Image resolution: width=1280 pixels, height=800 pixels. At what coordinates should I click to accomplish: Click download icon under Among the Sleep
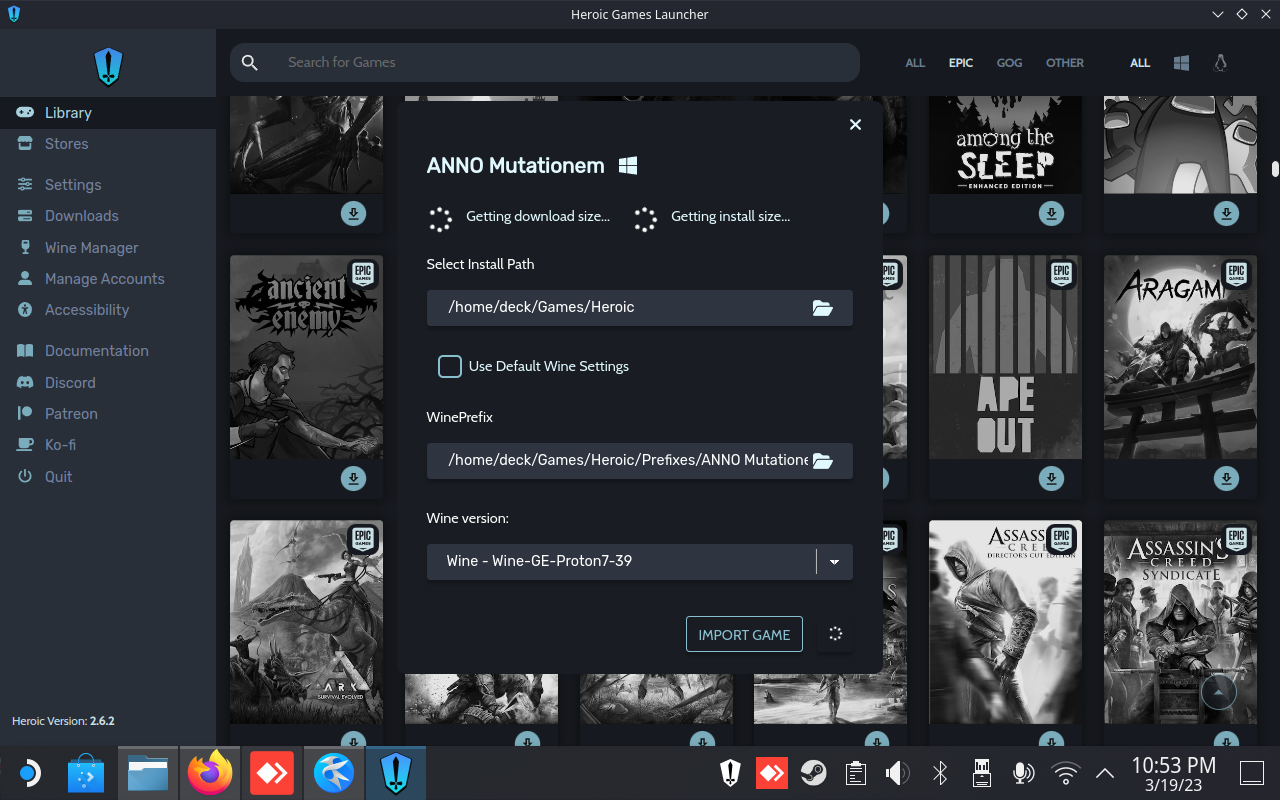click(1051, 213)
